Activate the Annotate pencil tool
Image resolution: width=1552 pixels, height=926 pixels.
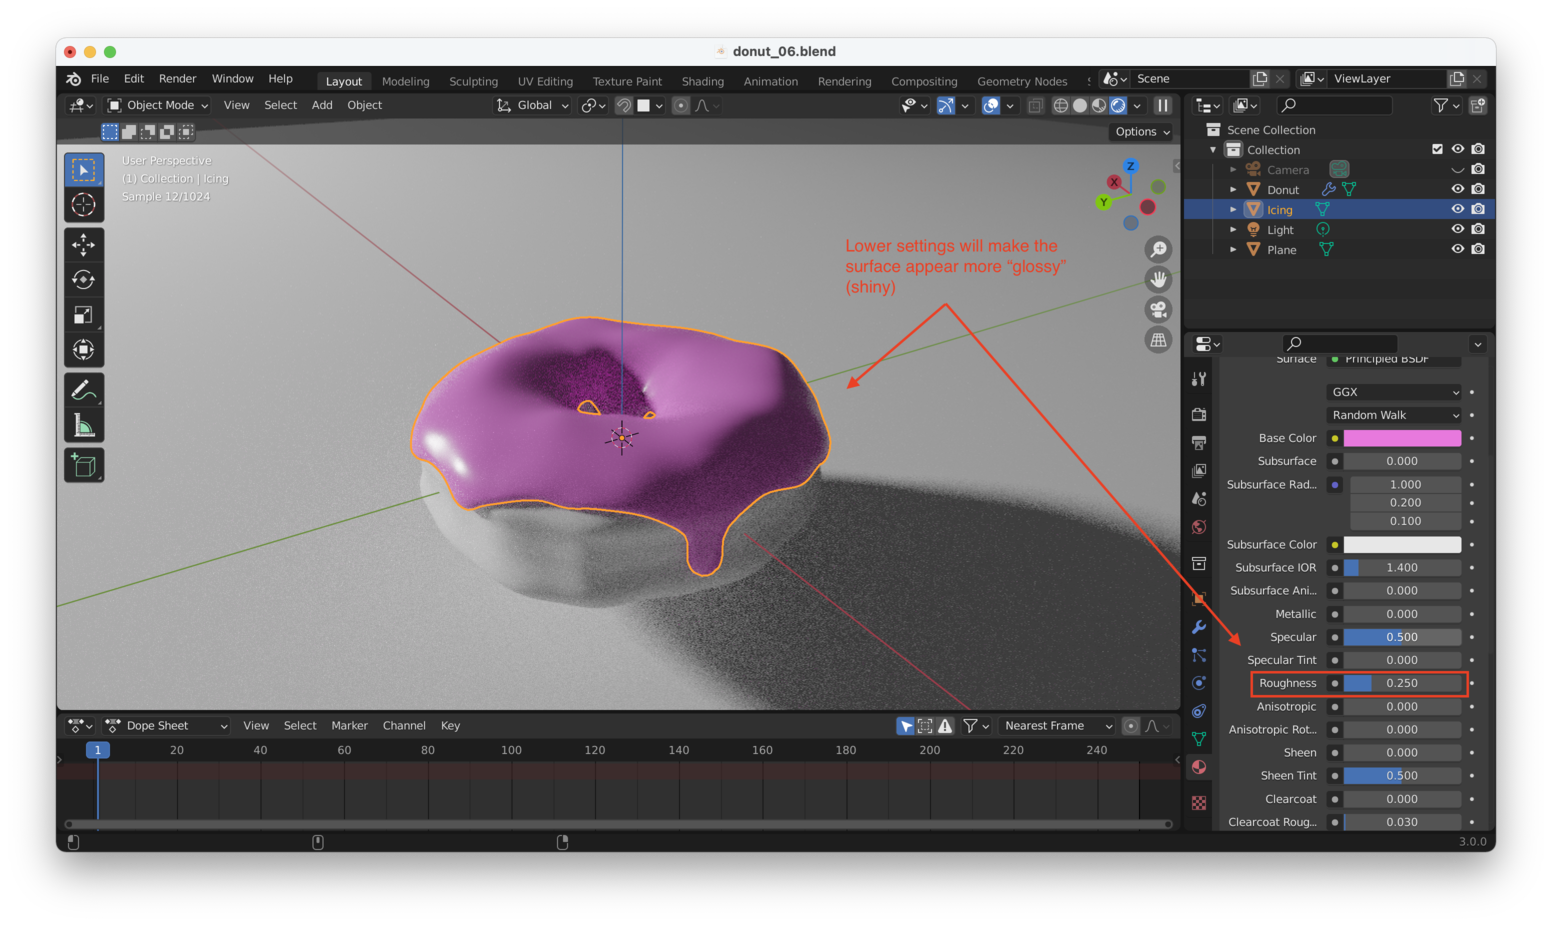pos(84,390)
